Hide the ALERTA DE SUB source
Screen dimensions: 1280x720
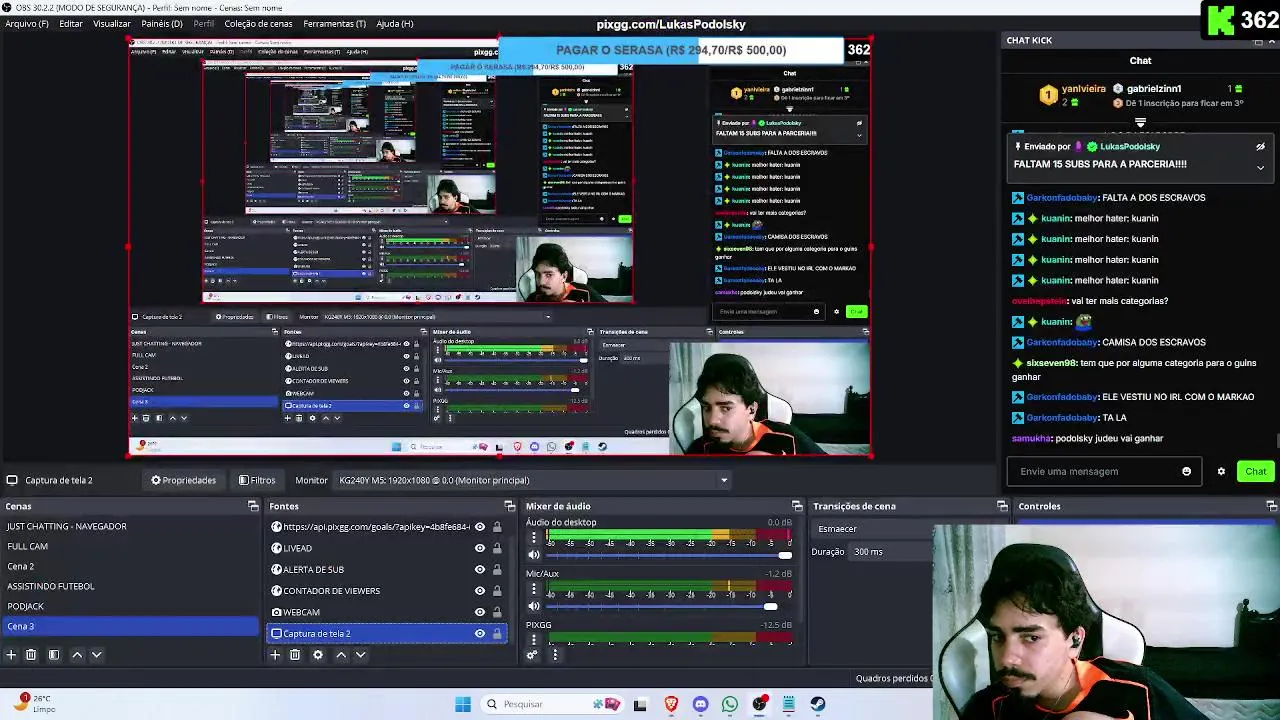(480, 569)
